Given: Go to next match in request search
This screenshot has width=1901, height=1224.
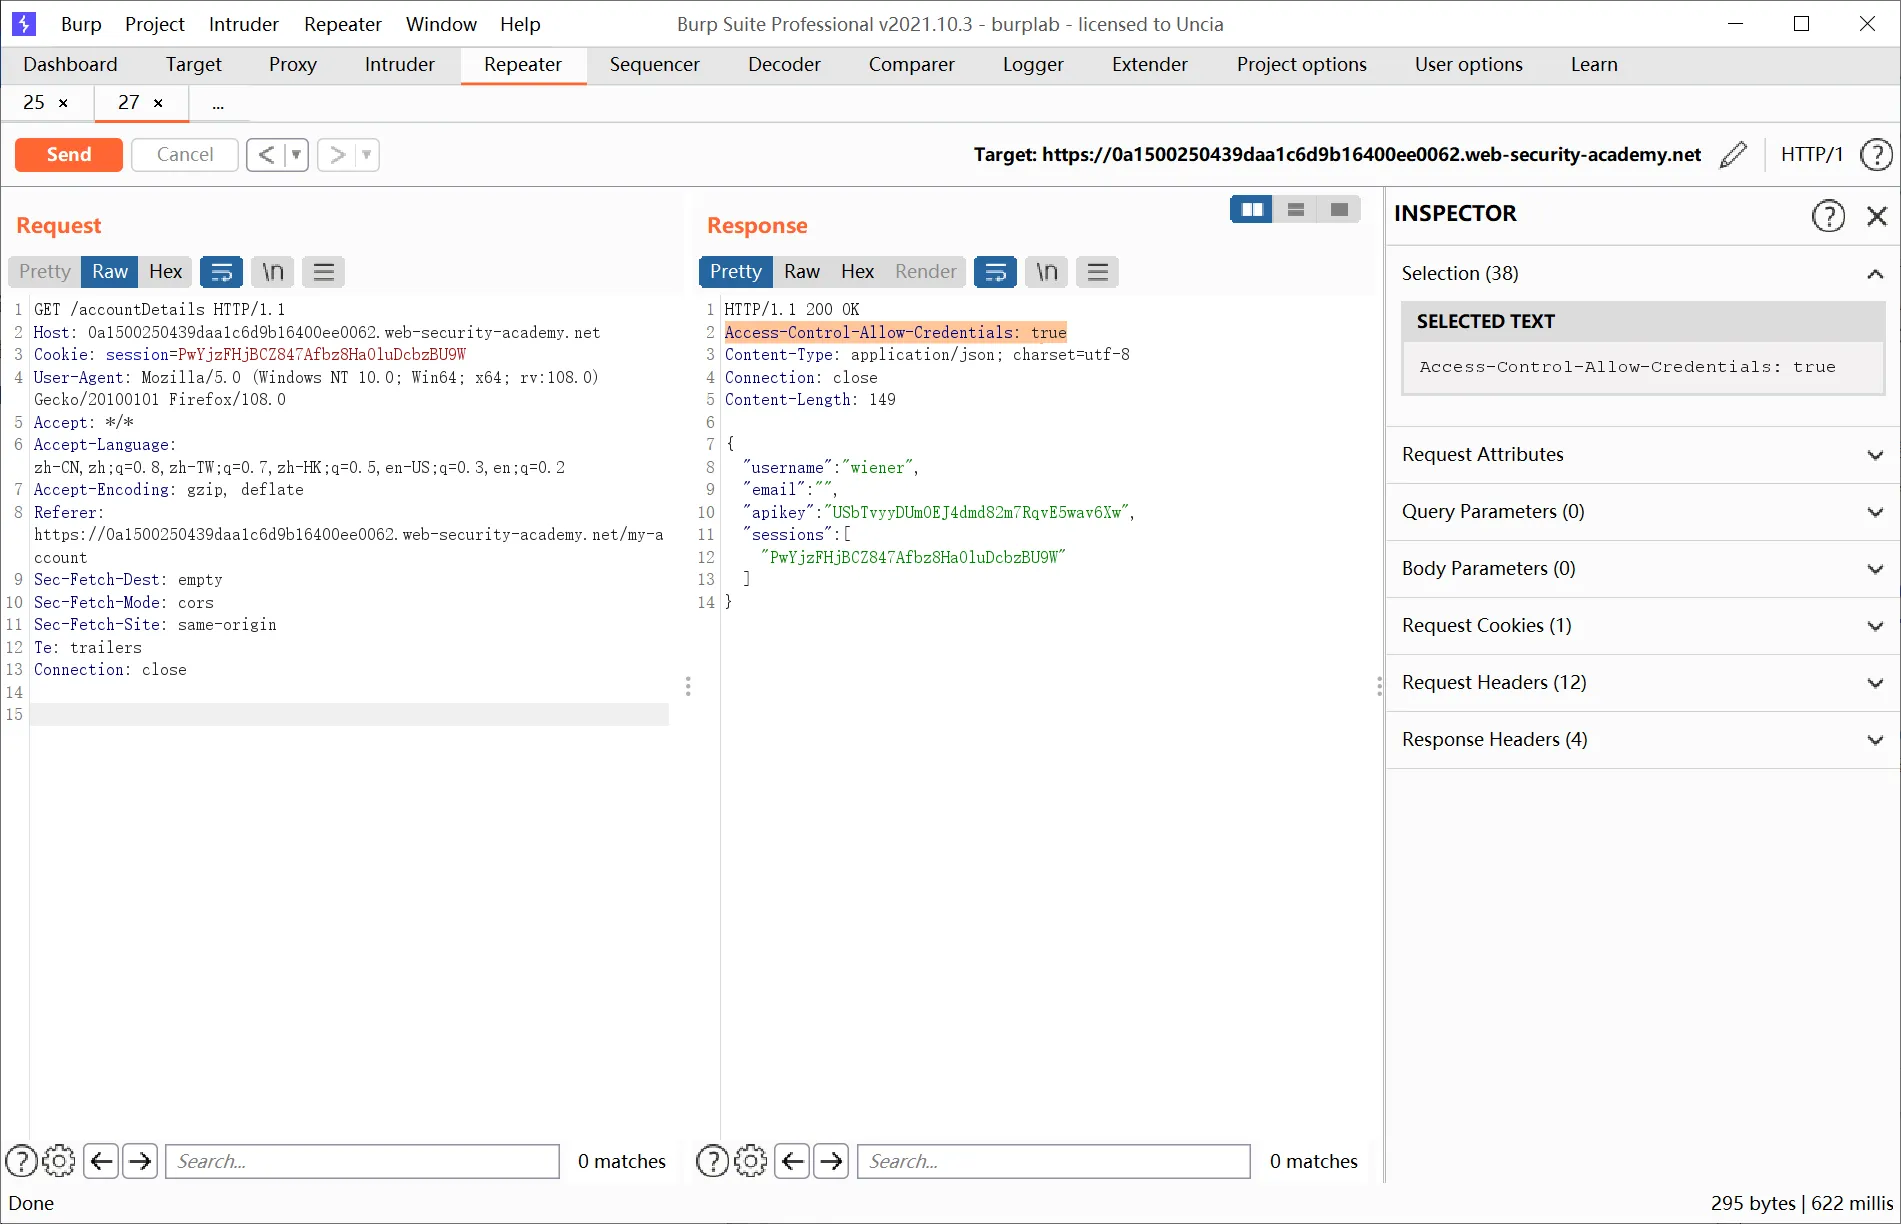Looking at the screenshot, I should 140,1161.
